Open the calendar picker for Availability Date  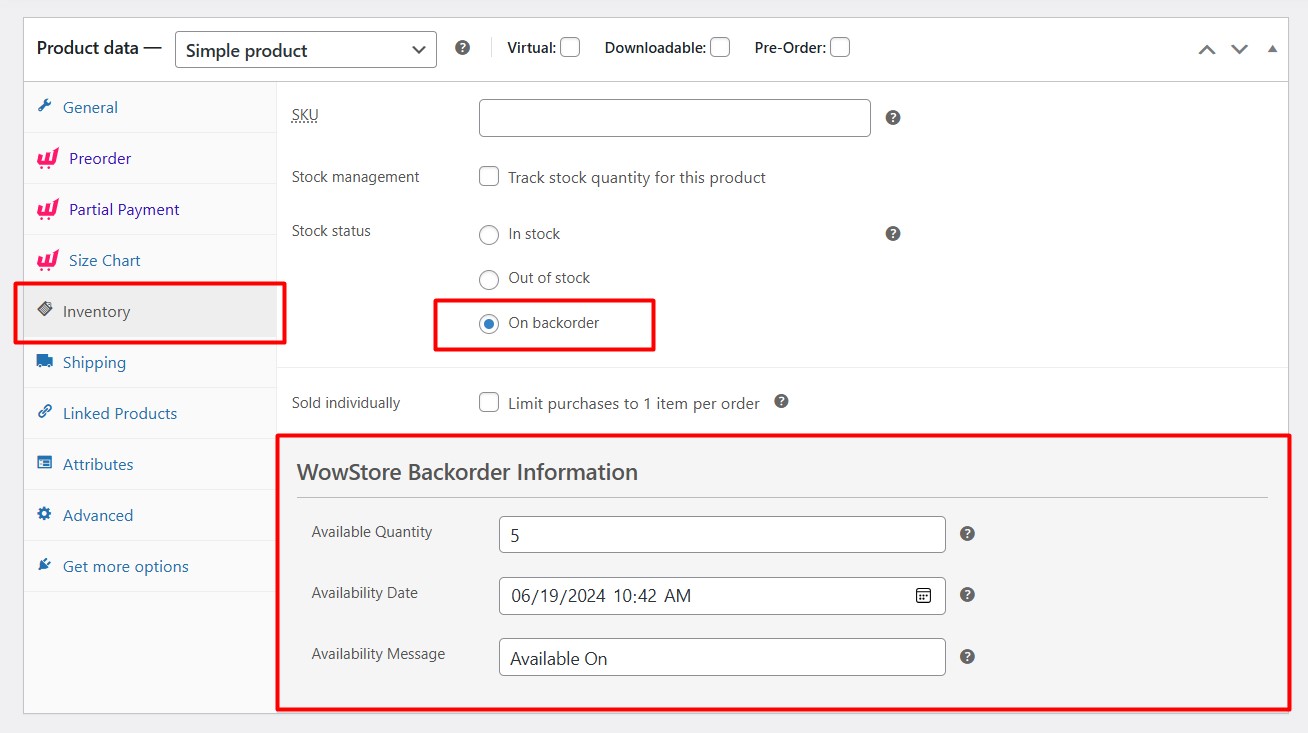pos(923,595)
